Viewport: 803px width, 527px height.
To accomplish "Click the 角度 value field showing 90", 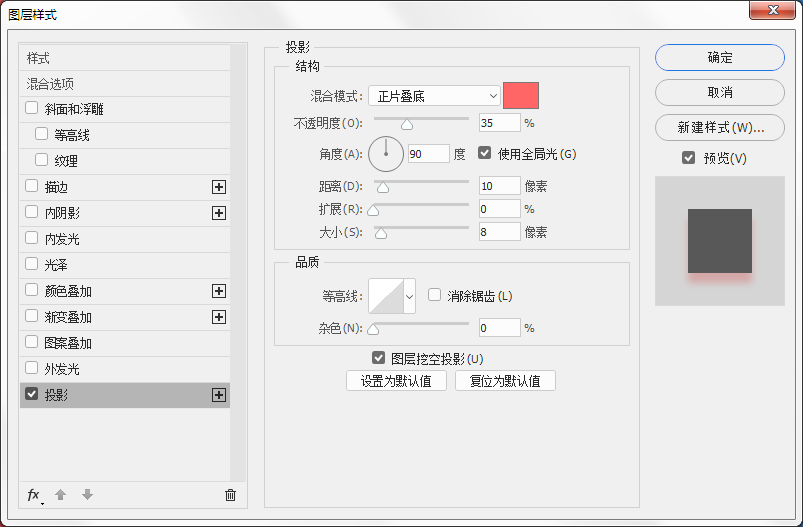I will tap(429, 154).
